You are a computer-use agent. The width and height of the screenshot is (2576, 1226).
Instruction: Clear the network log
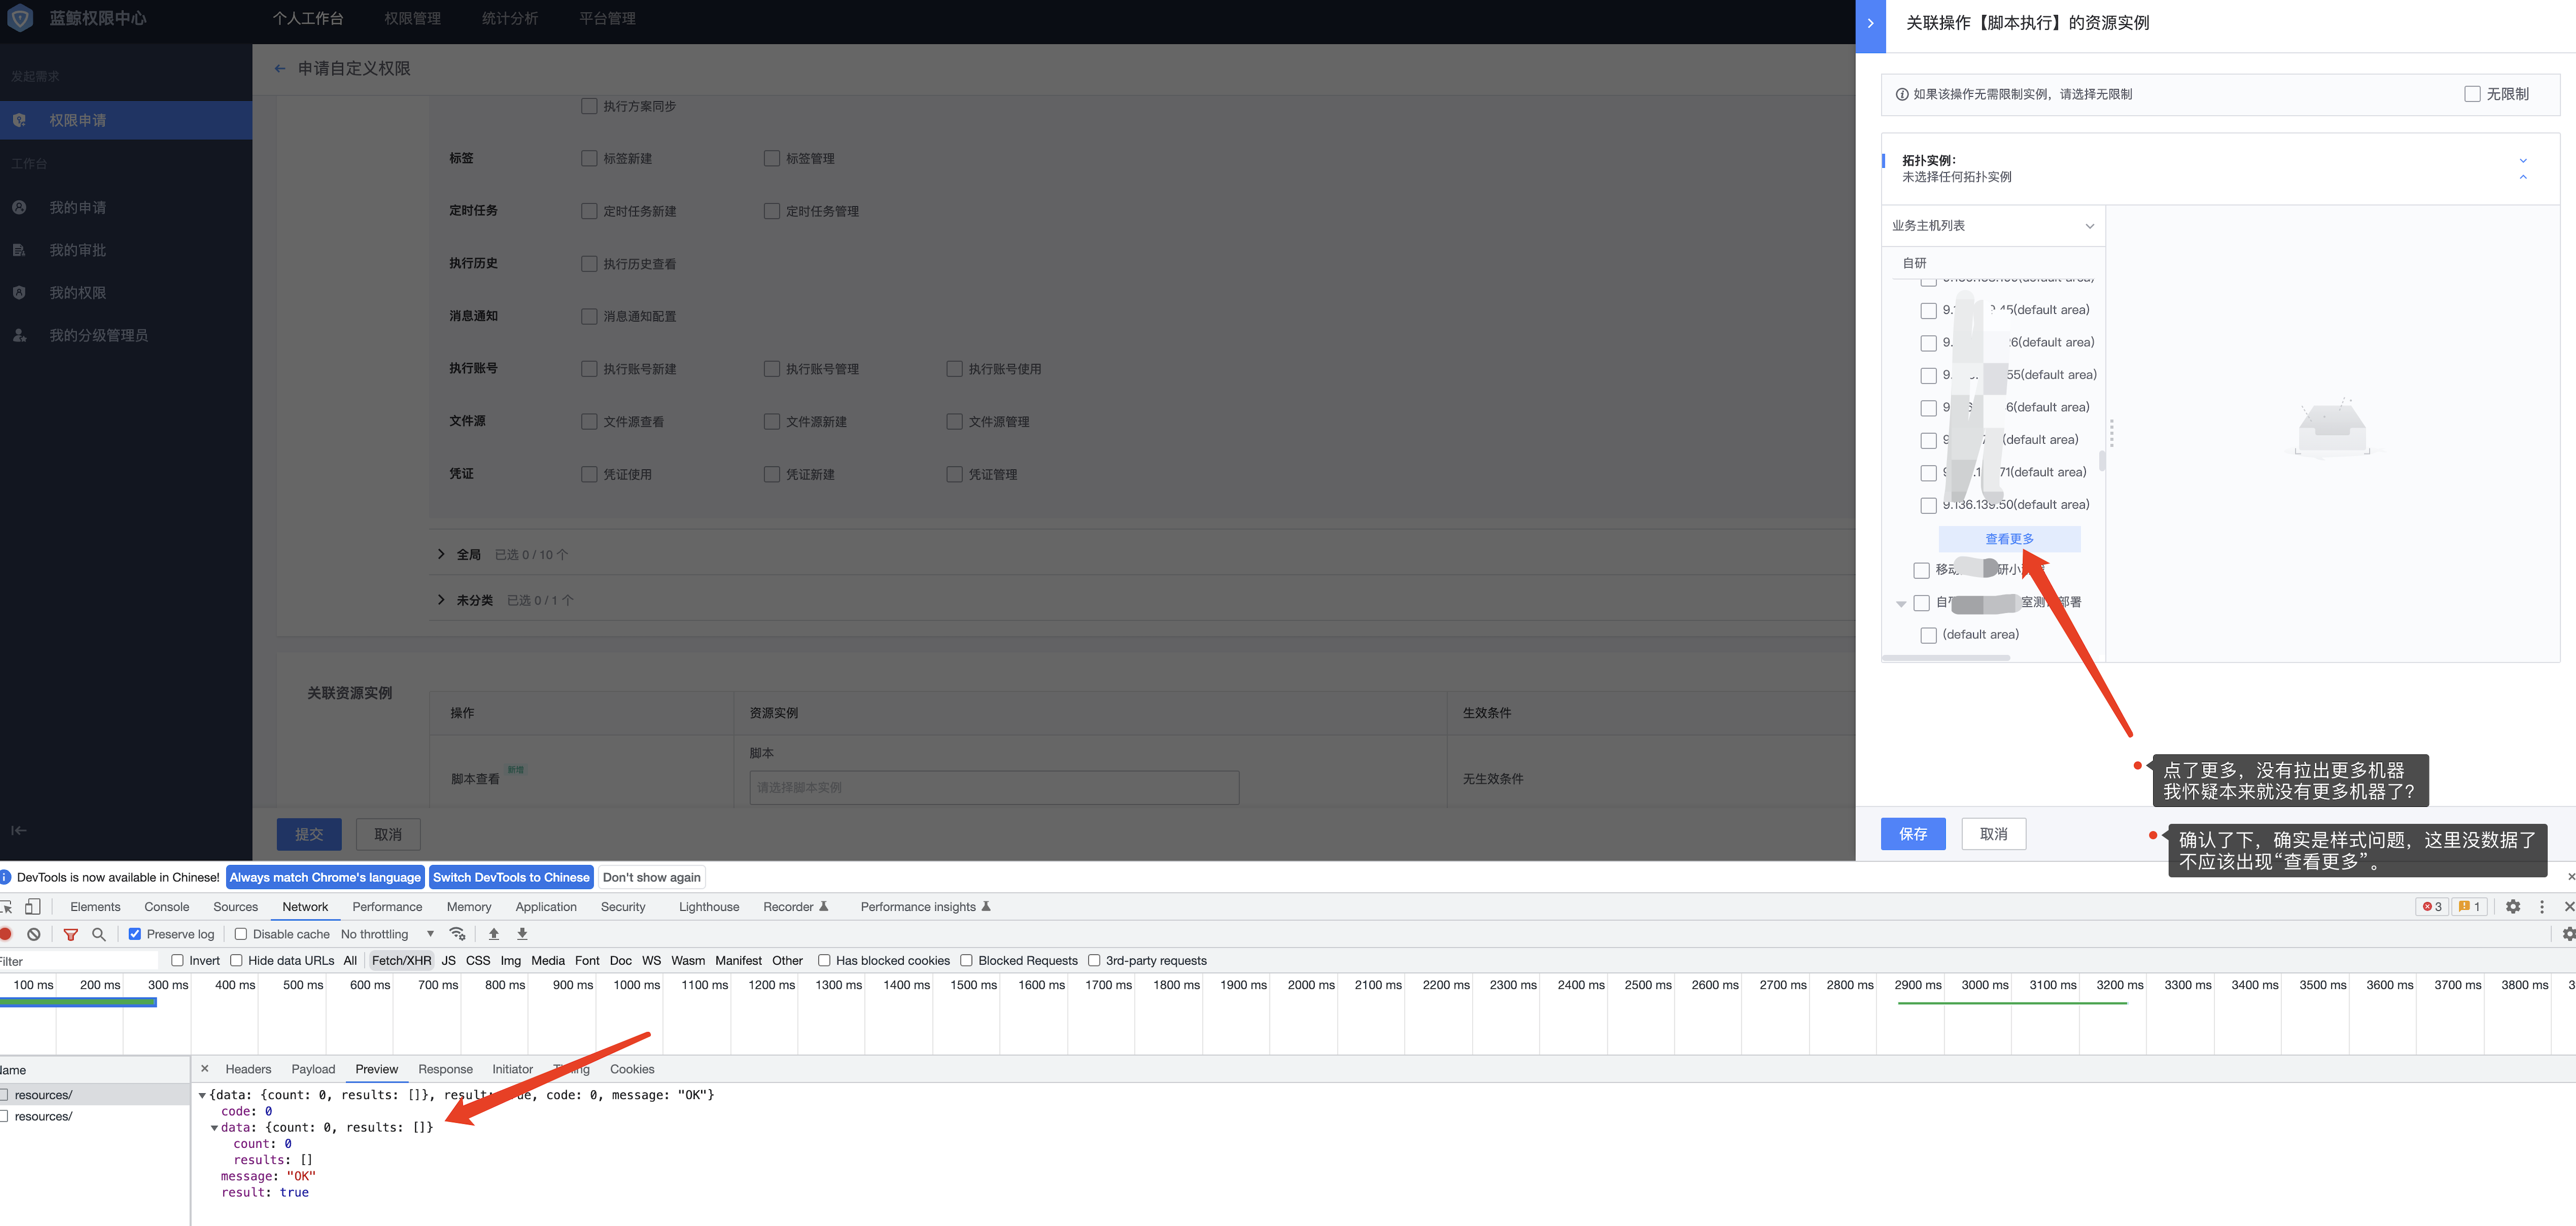point(34,934)
